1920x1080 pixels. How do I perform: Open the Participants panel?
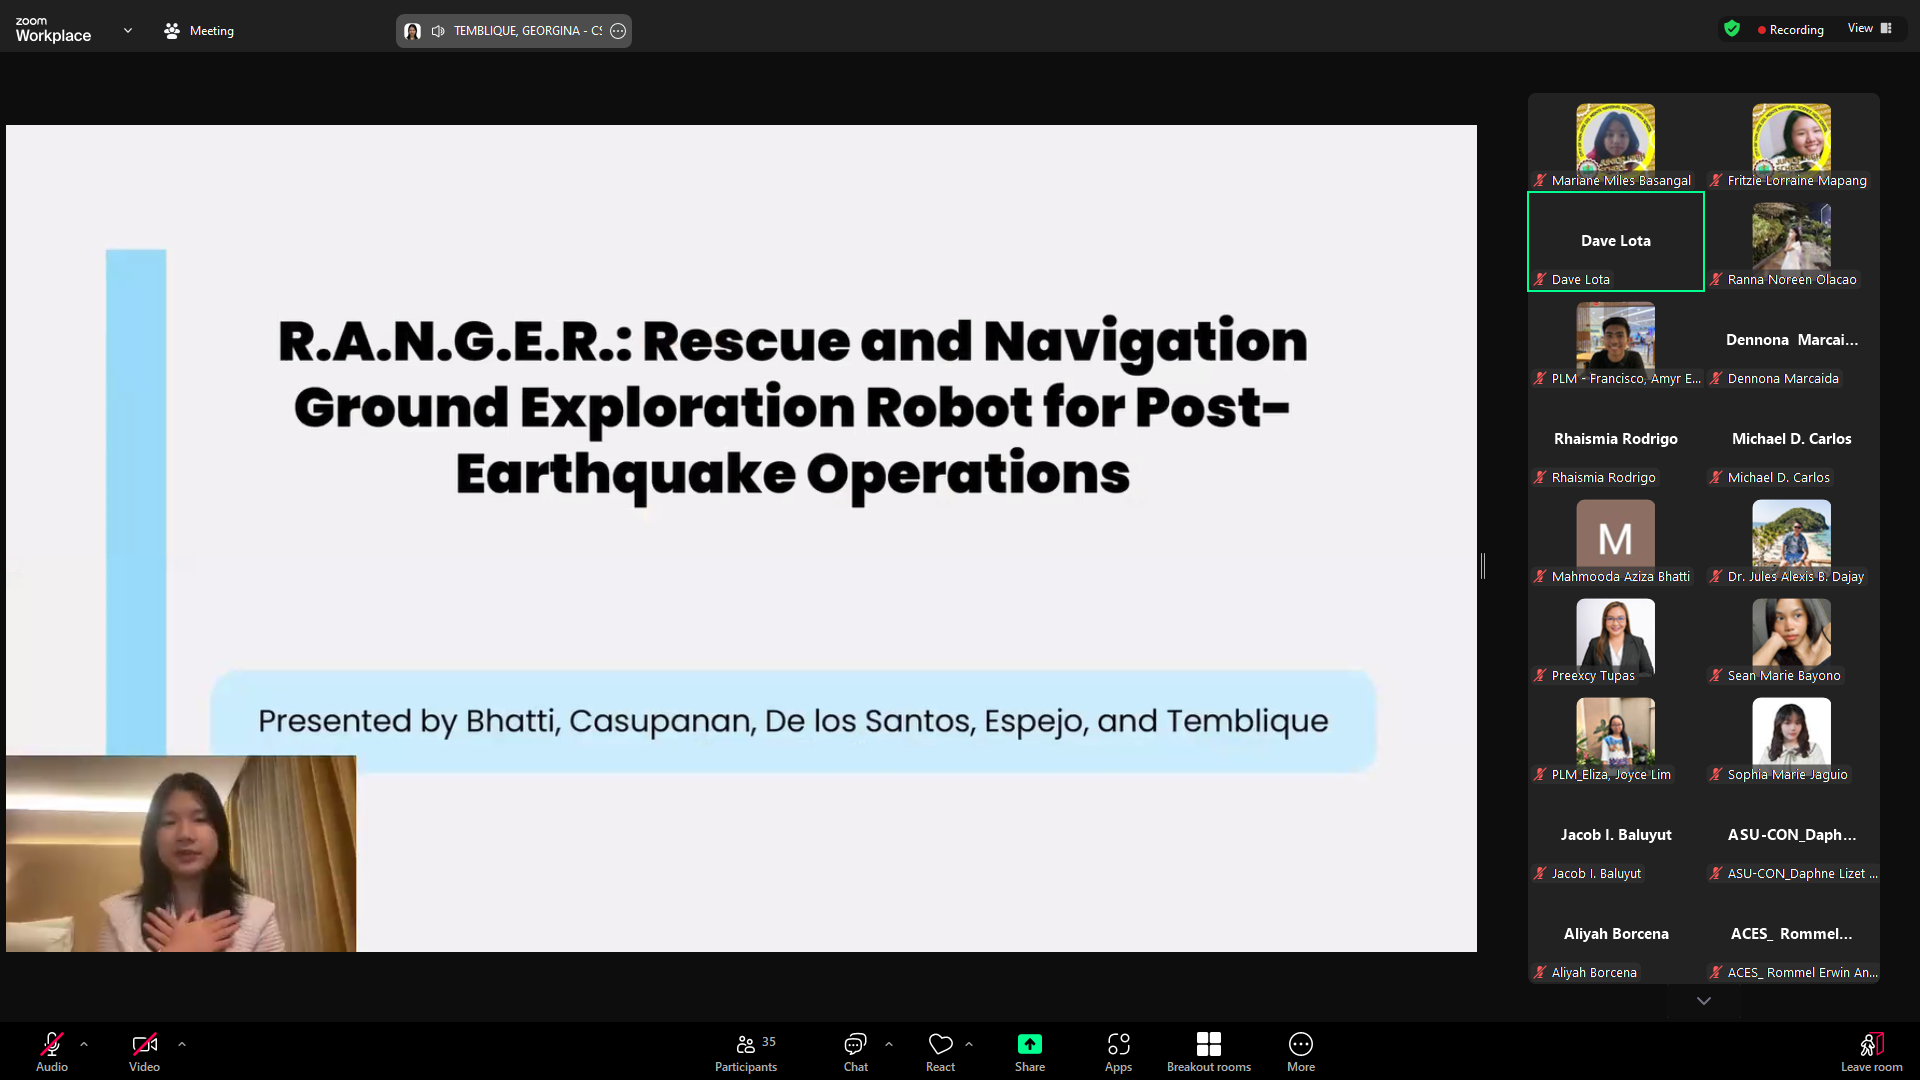pyautogui.click(x=745, y=1052)
